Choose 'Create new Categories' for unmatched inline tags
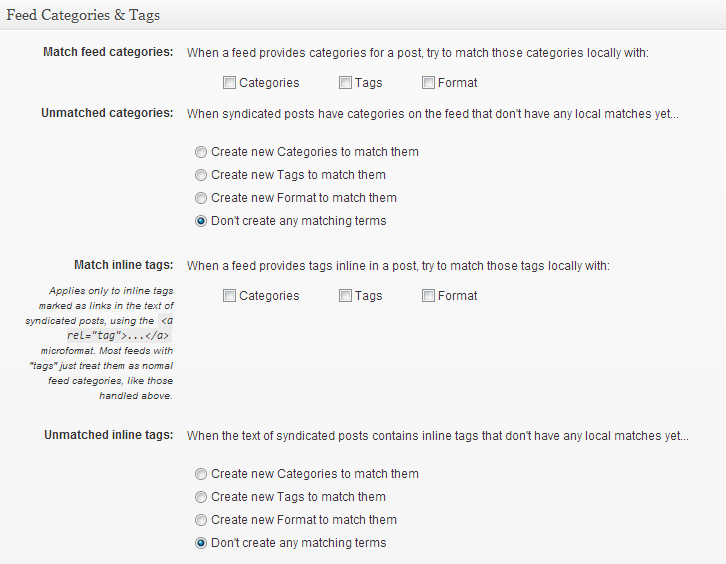The height and width of the screenshot is (564, 726). [x=202, y=474]
